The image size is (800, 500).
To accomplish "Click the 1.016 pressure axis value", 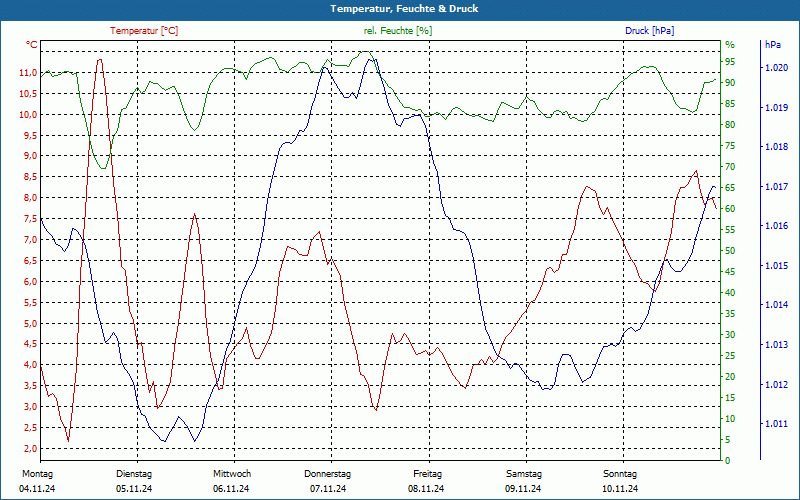I will (776, 226).
